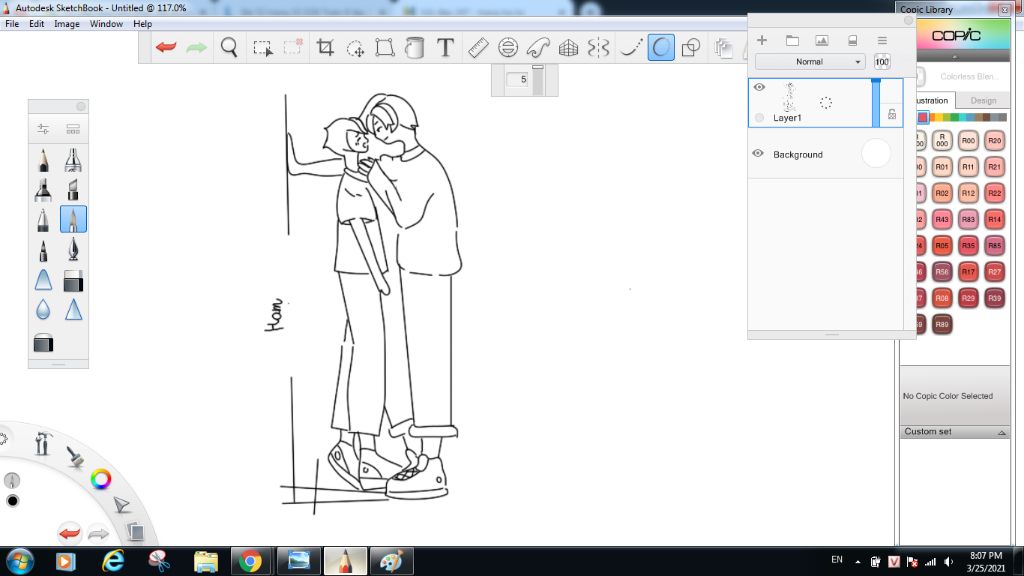Open the Draw Styles shapes tool

point(690,48)
